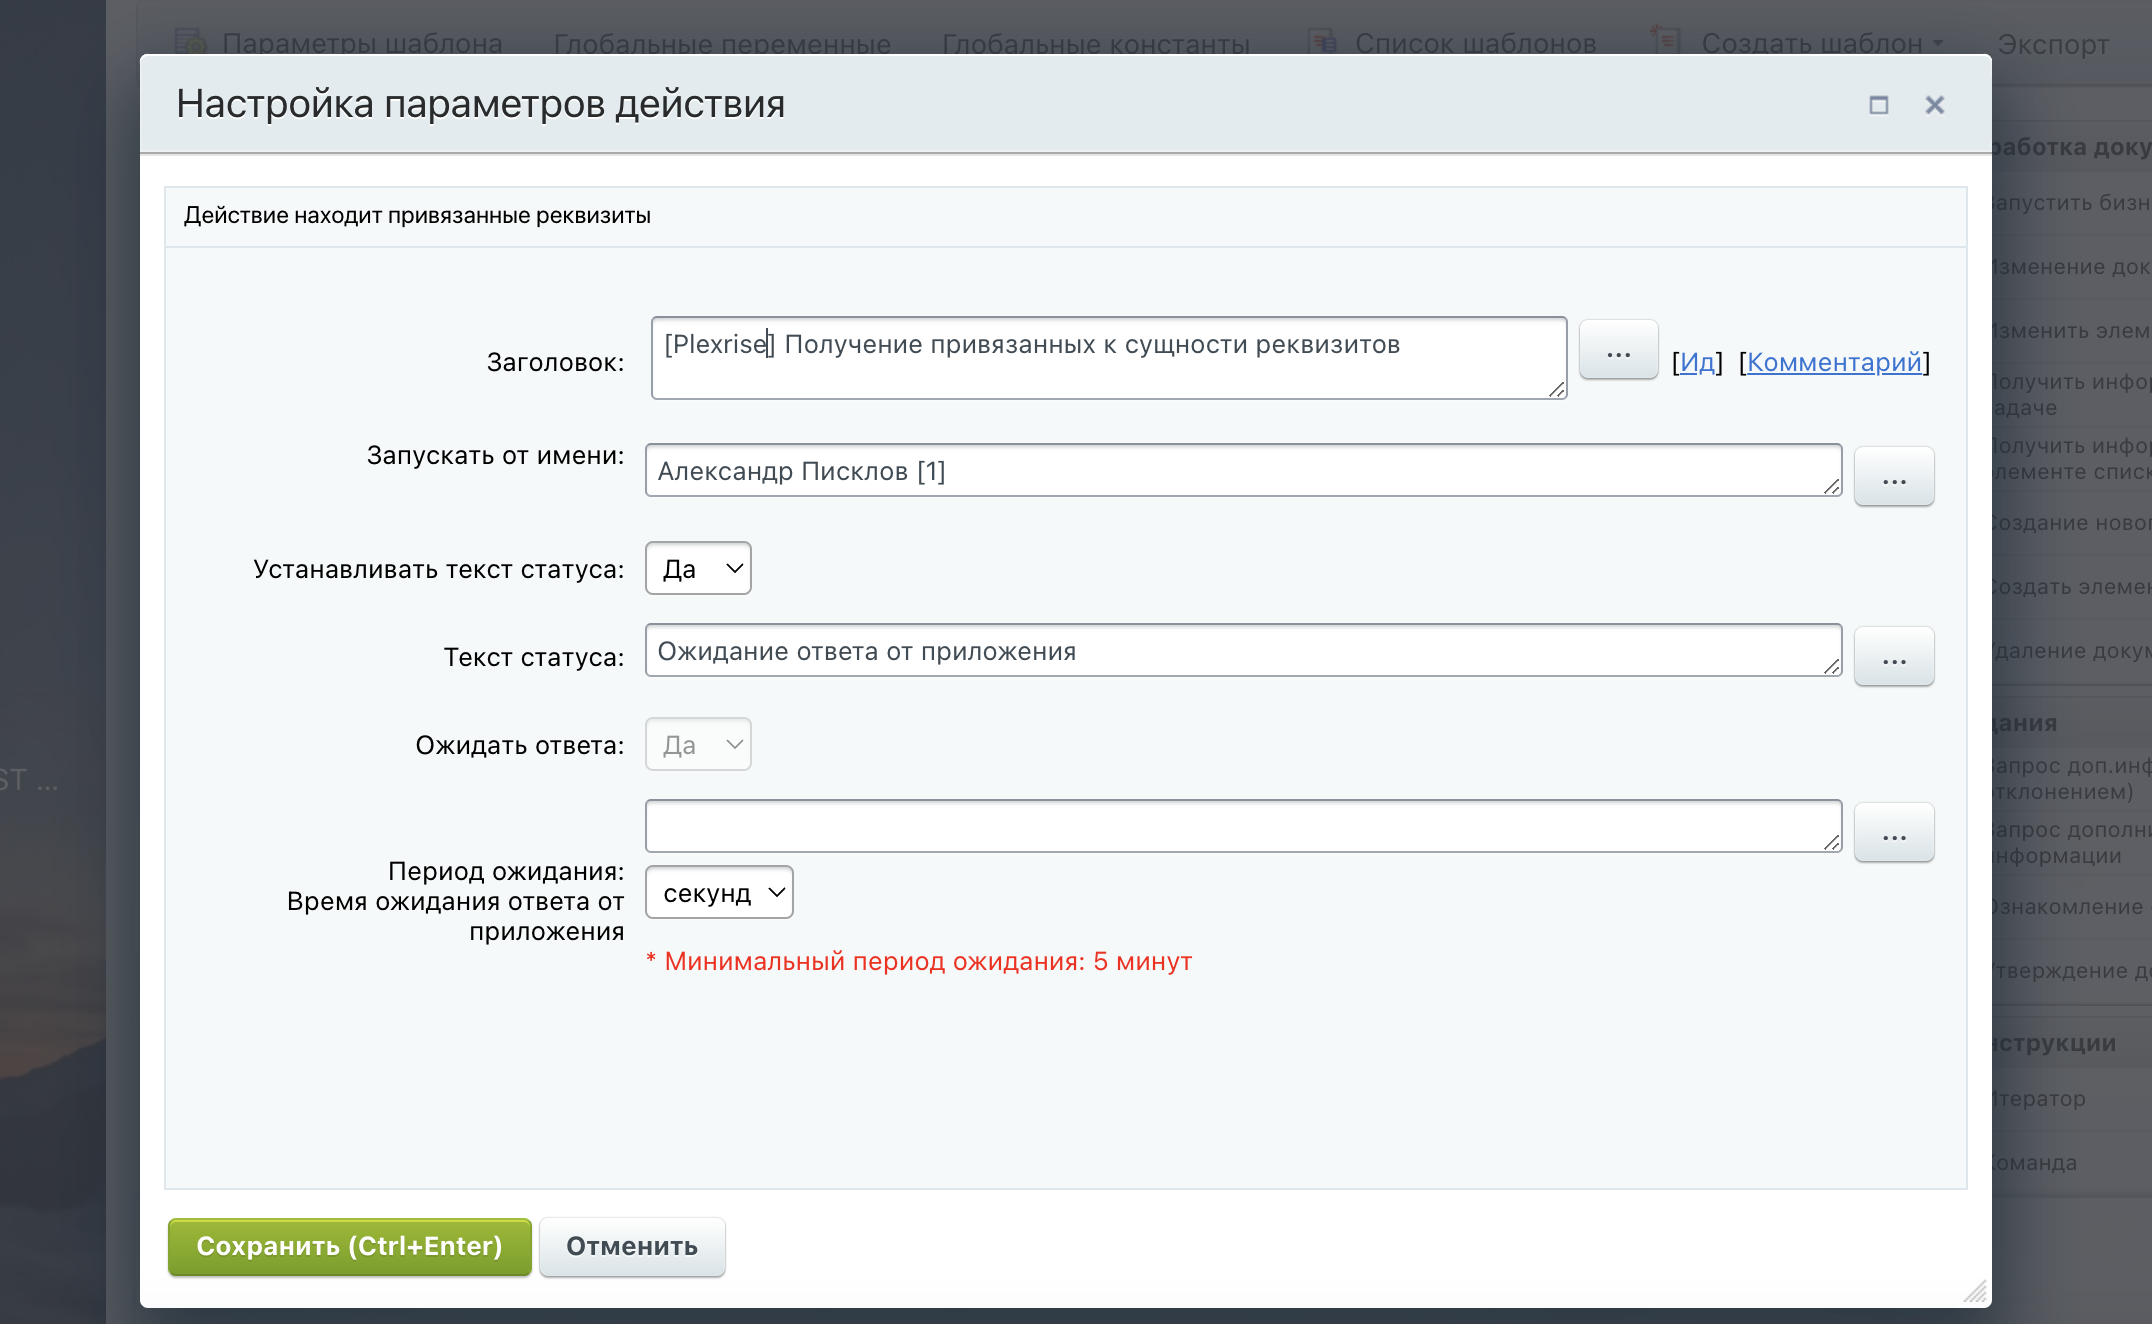Open Список шаблонов in background toolbar
The image size is (2152, 1324).
(x=1474, y=44)
